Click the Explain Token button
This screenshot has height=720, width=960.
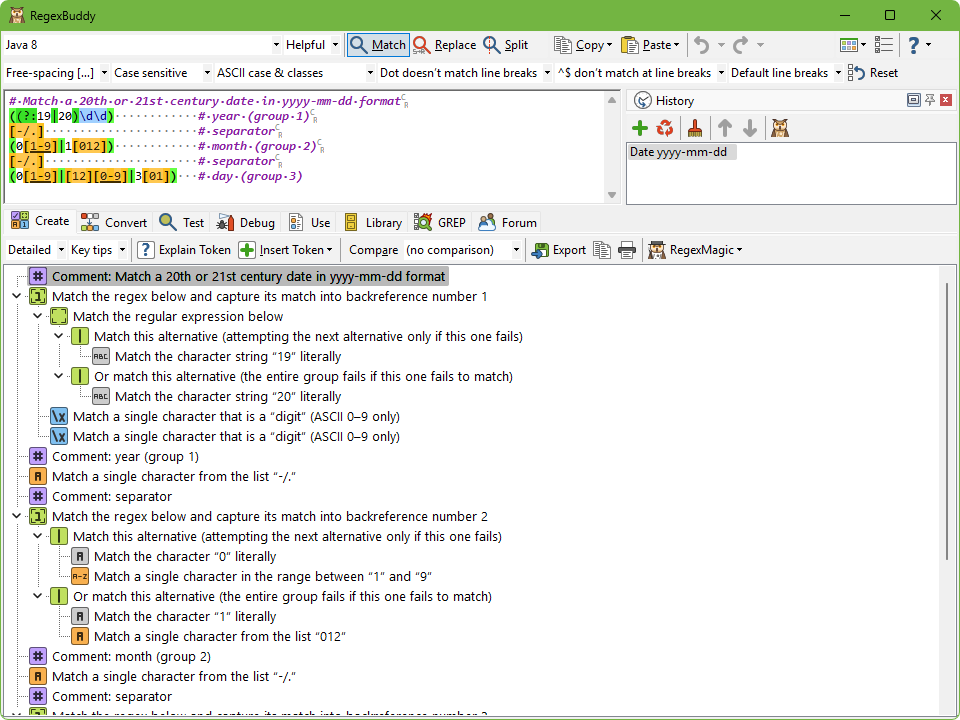[x=184, y=250]
